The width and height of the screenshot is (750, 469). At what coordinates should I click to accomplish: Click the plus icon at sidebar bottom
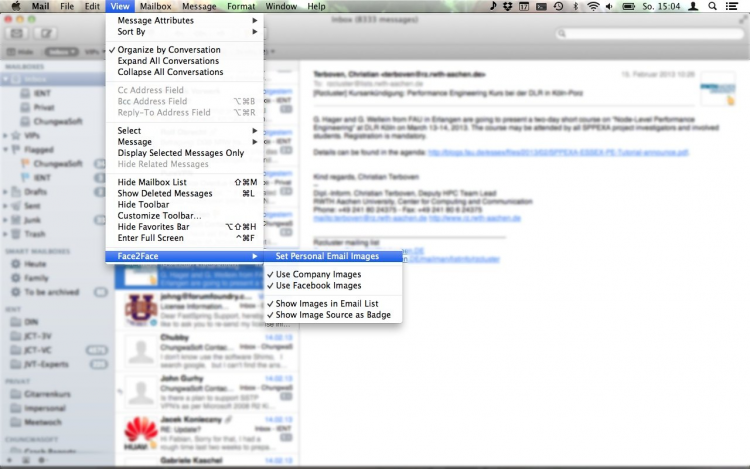click(9, 460)
